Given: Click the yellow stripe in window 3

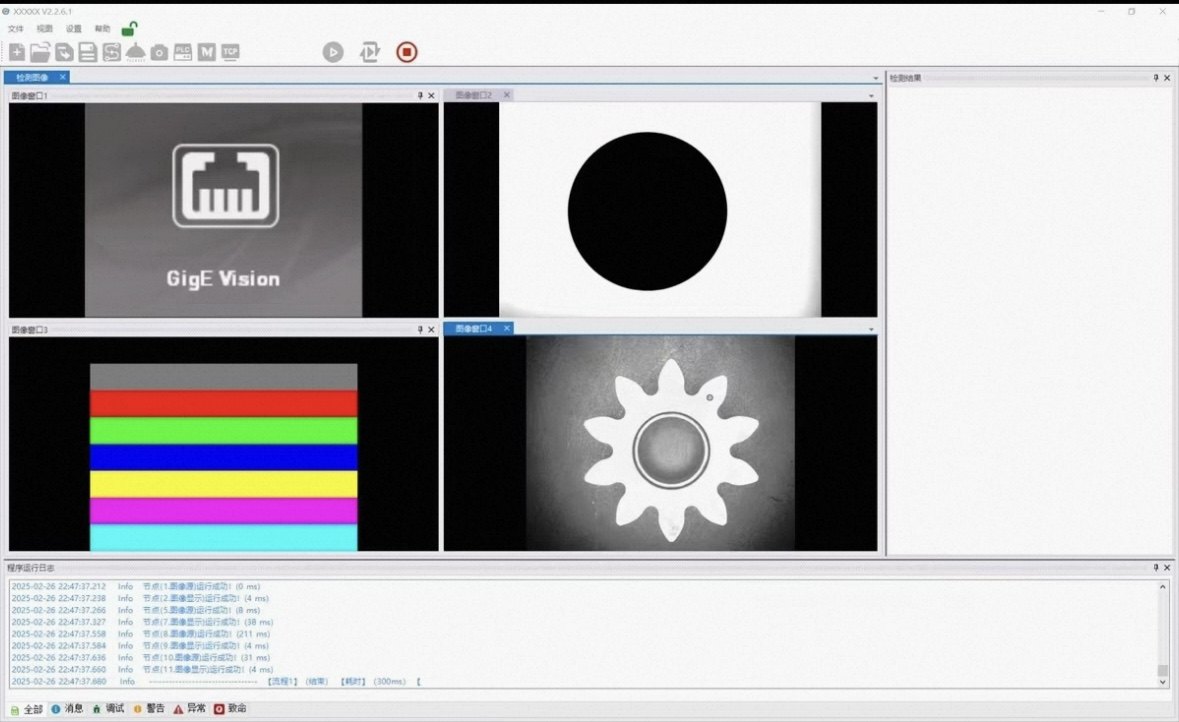Looking at the screenshot, I should click(223, 484).
